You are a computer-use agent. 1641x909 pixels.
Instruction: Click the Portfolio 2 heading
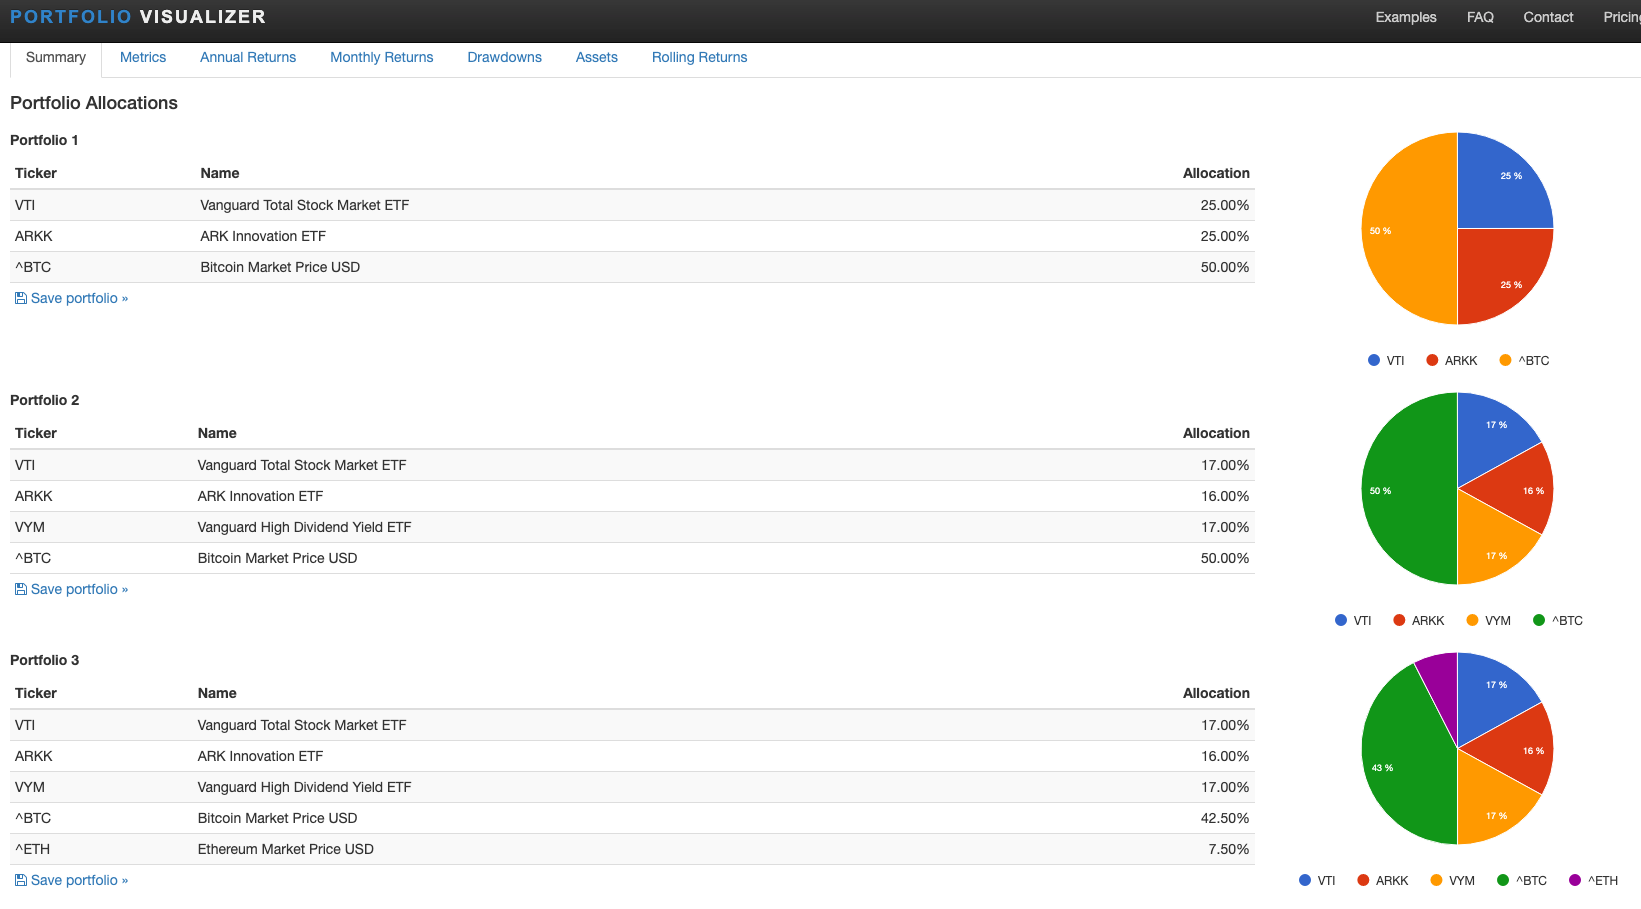45,400
